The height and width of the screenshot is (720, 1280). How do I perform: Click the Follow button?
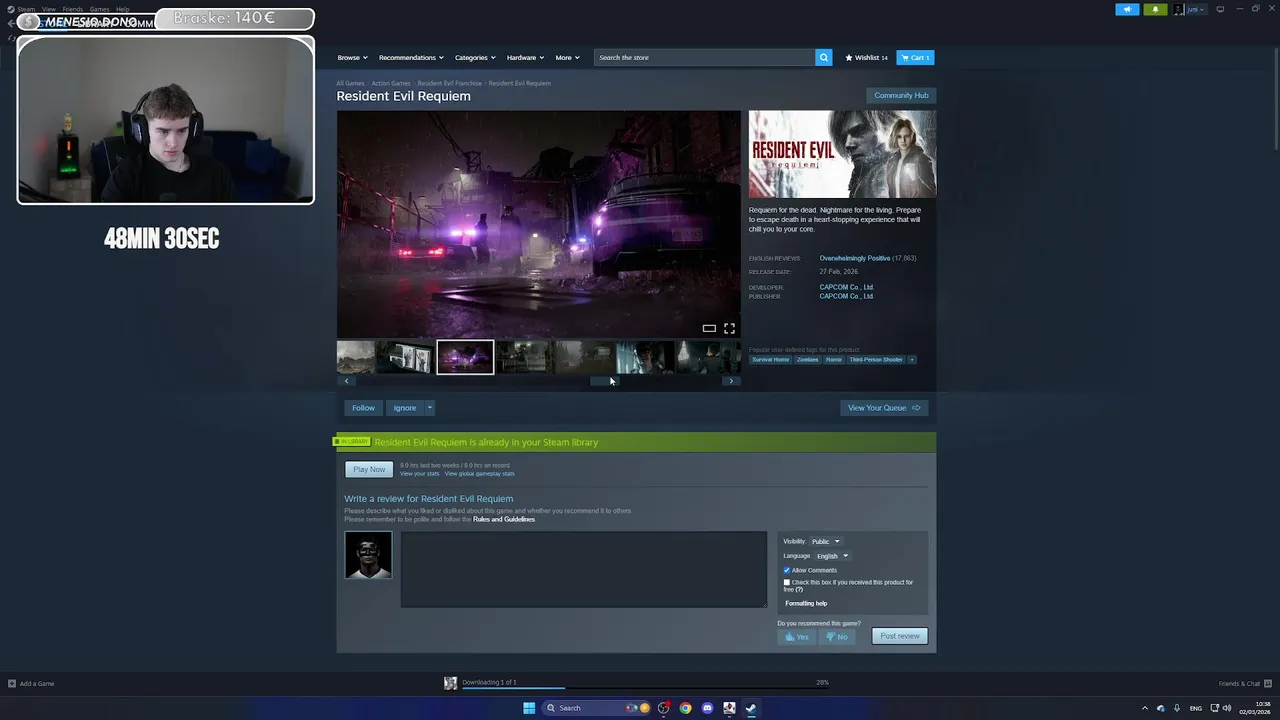363,408
